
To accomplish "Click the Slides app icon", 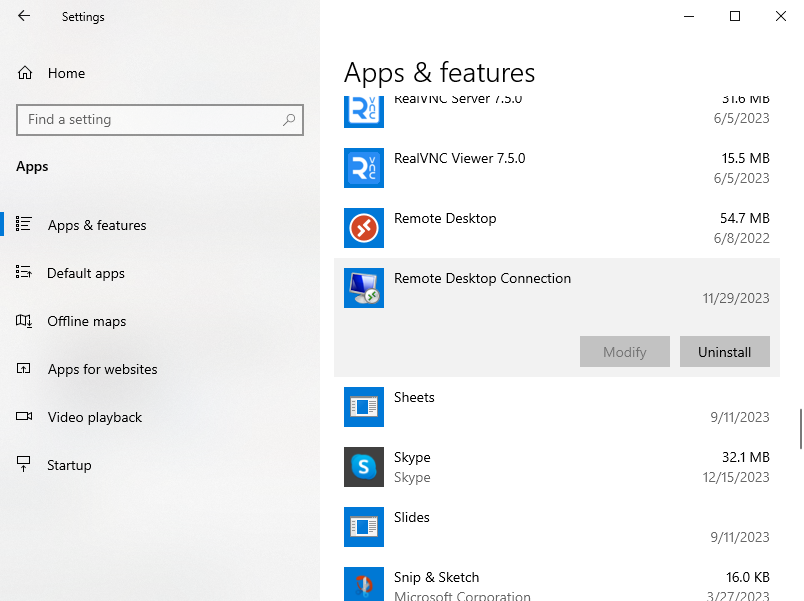I will (x=363, y=527).
